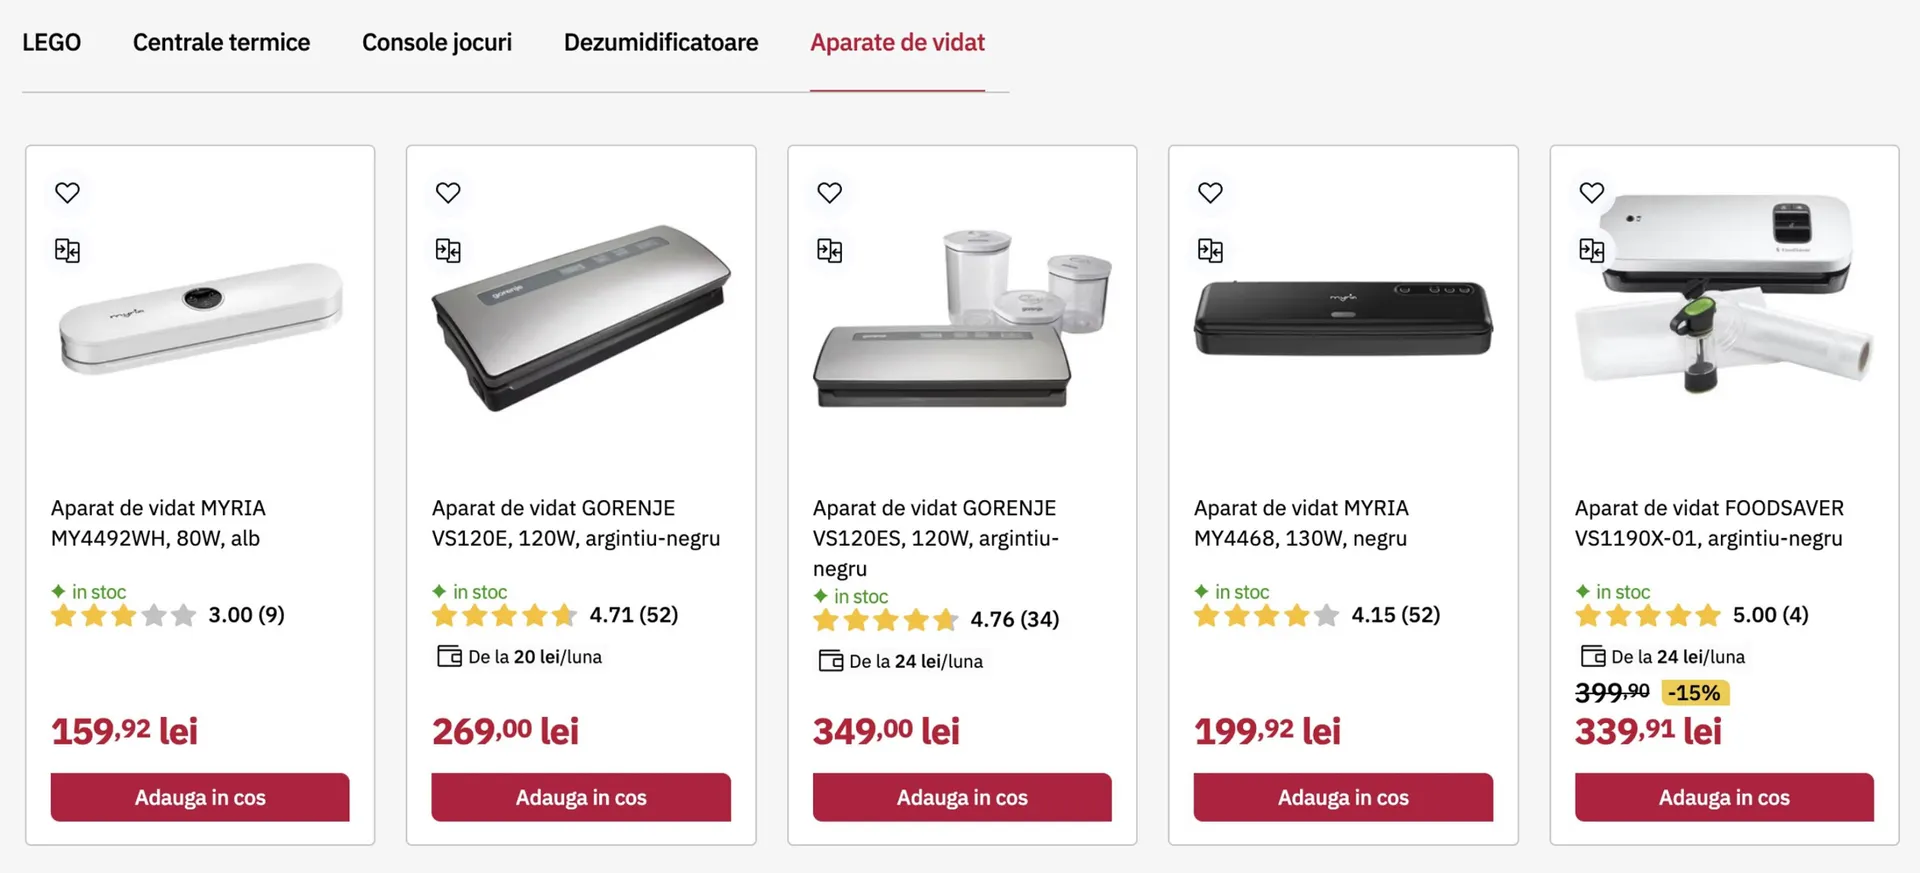The width and height of the screenshot is (1920, 873).
Task: Add GORENJE VS120E to comparison
Action: [448, 251]
